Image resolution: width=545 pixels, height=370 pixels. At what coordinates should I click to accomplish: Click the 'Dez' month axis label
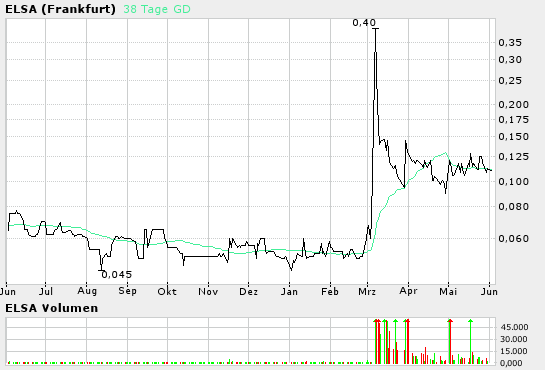pyautogui.click(x=249, y=291)
